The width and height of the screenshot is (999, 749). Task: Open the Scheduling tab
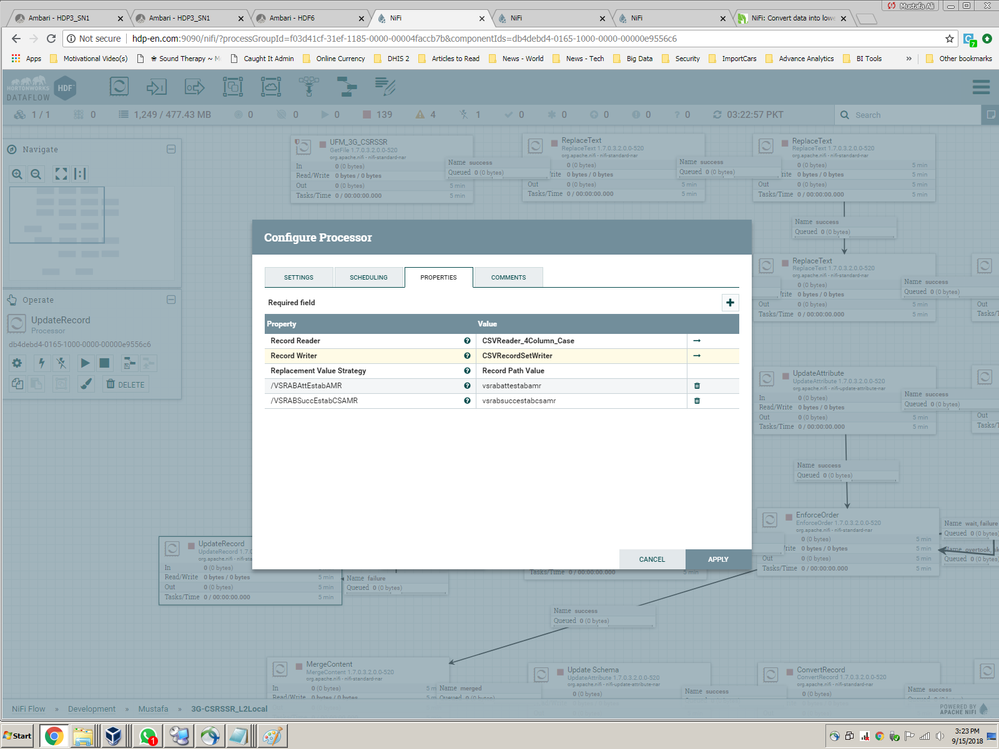coord(368,278)
